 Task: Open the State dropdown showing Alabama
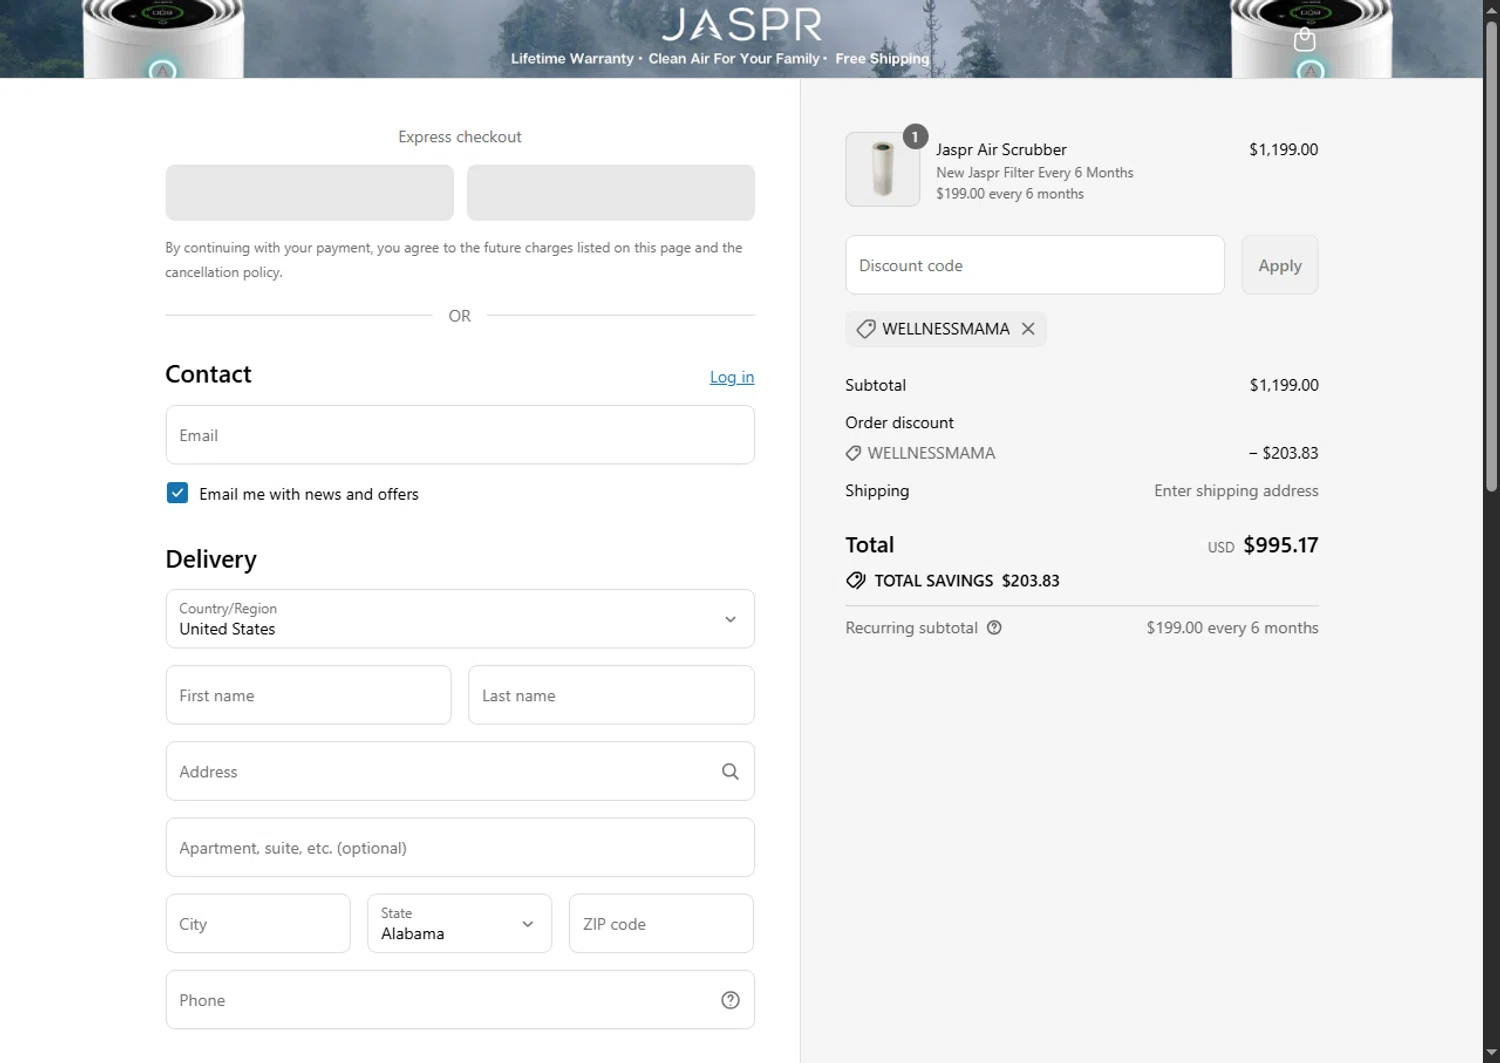460,923
